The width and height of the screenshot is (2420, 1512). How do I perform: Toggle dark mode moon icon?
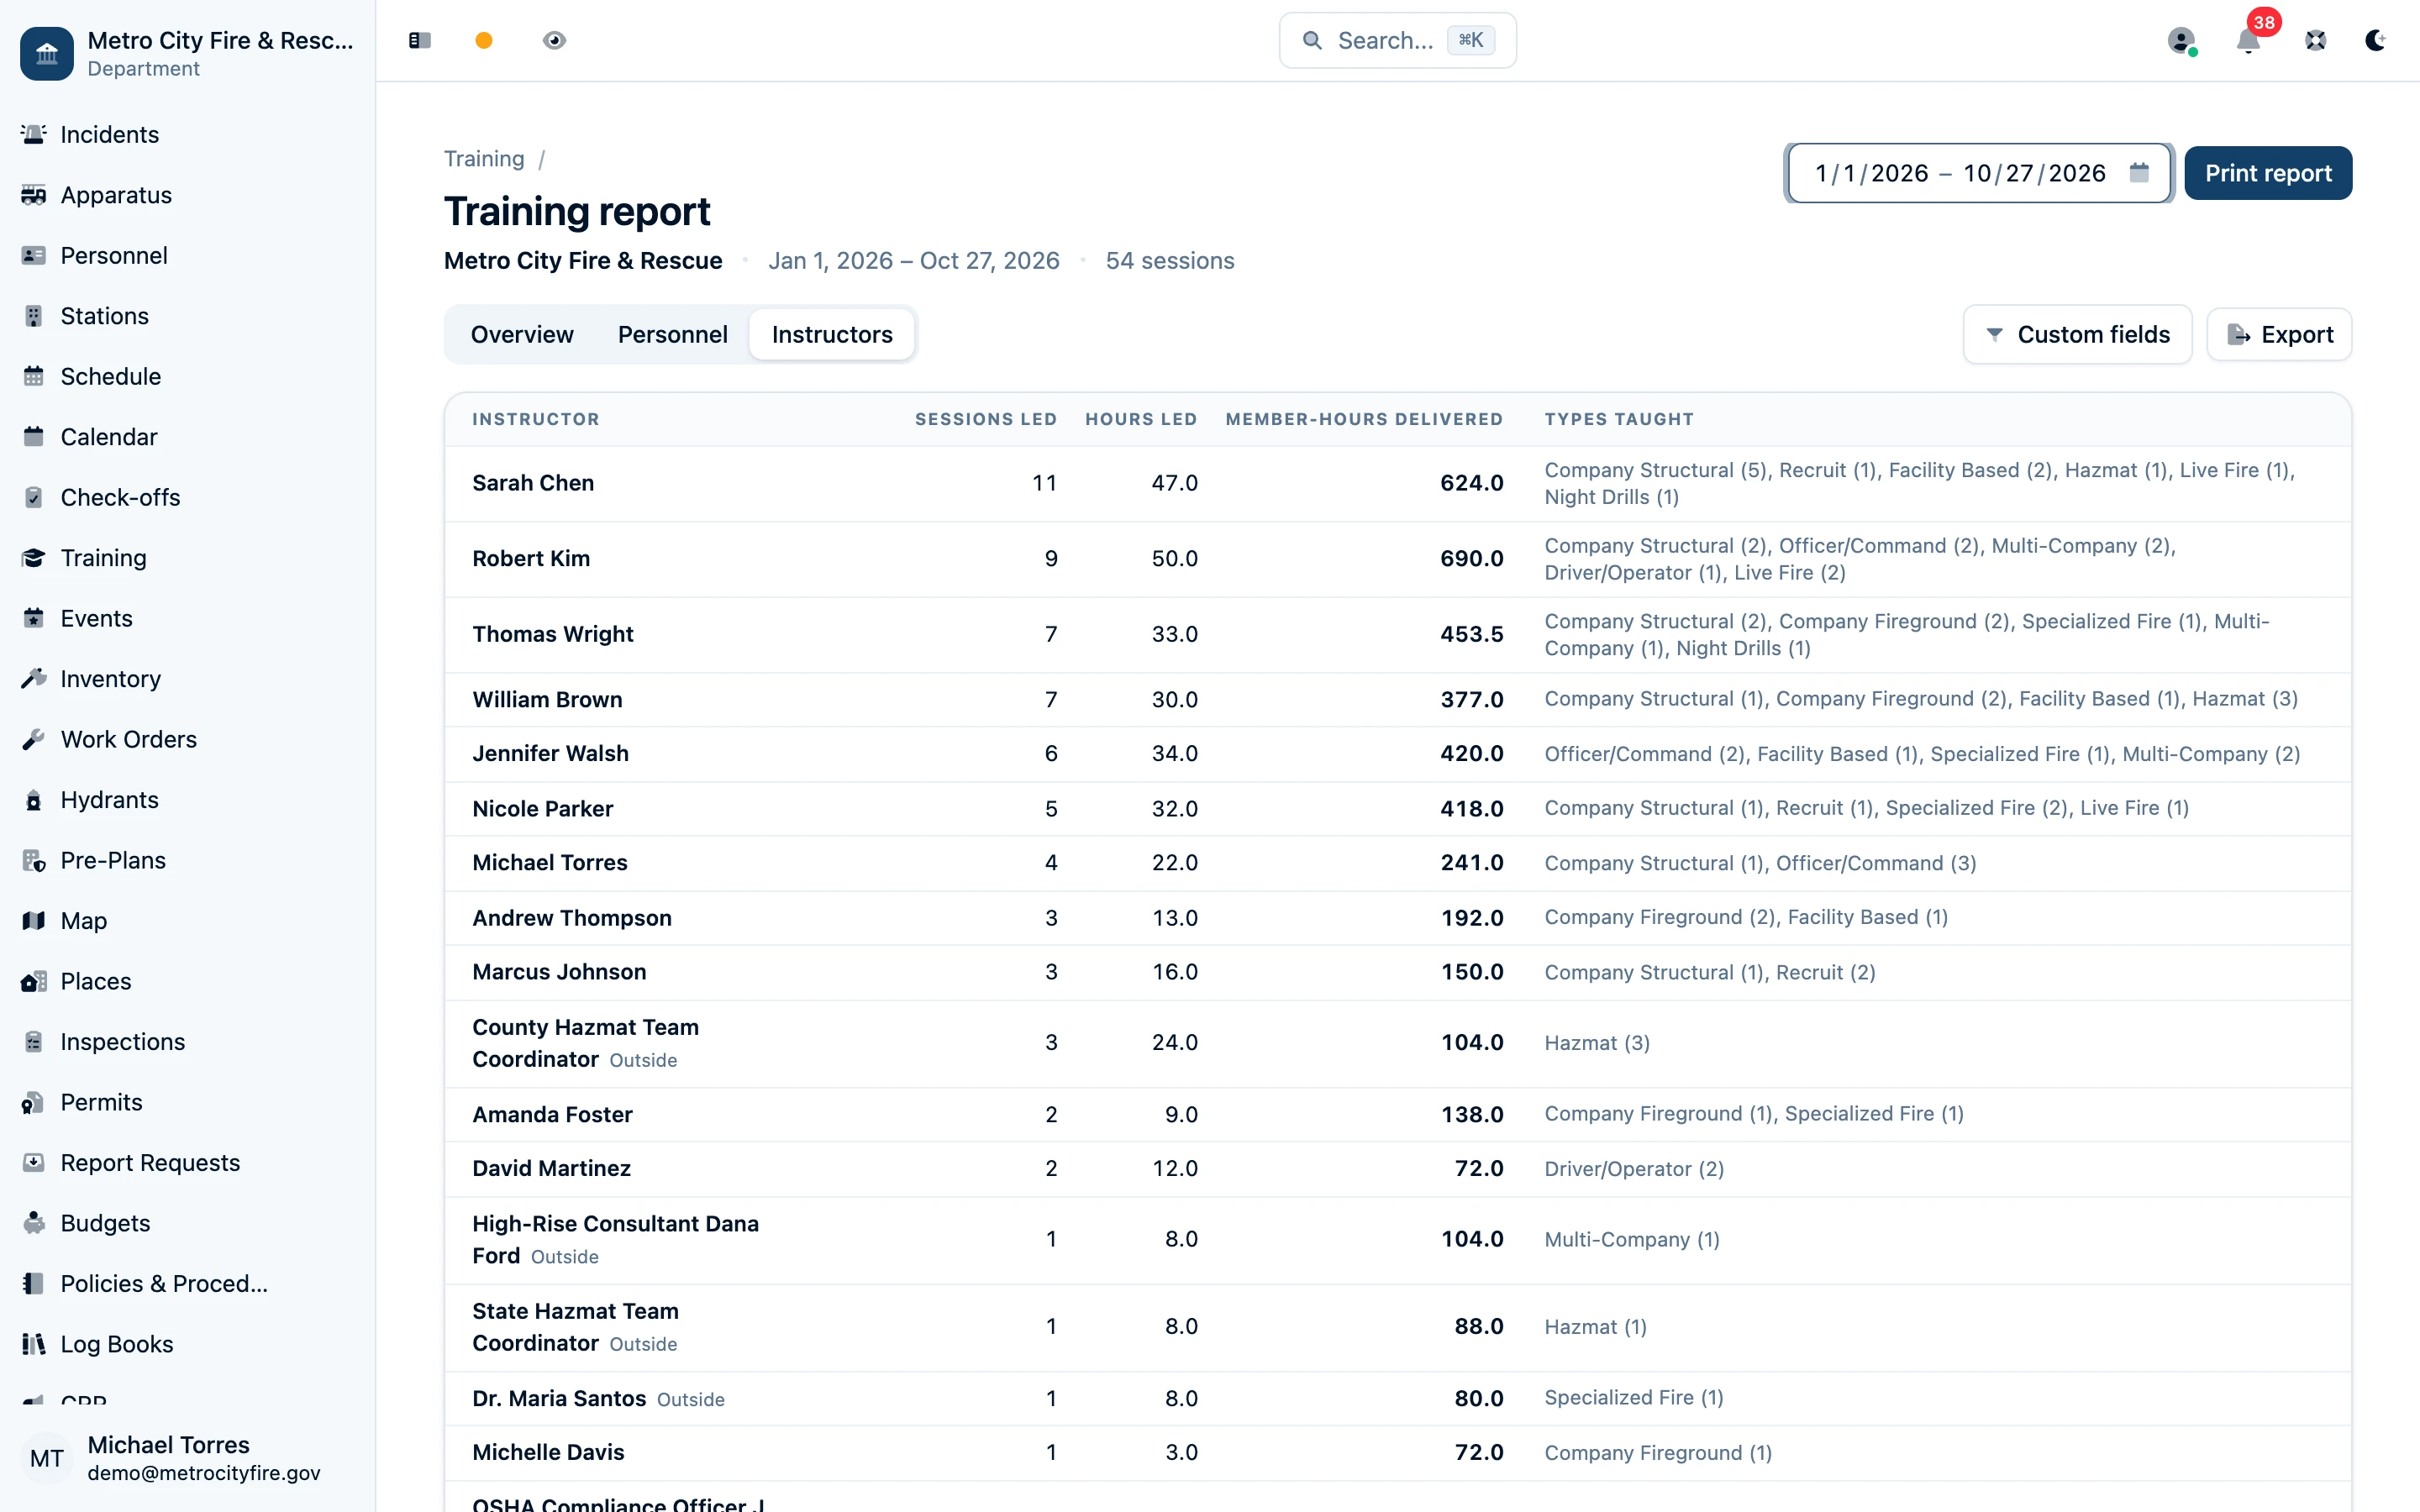click(2376, 40)
